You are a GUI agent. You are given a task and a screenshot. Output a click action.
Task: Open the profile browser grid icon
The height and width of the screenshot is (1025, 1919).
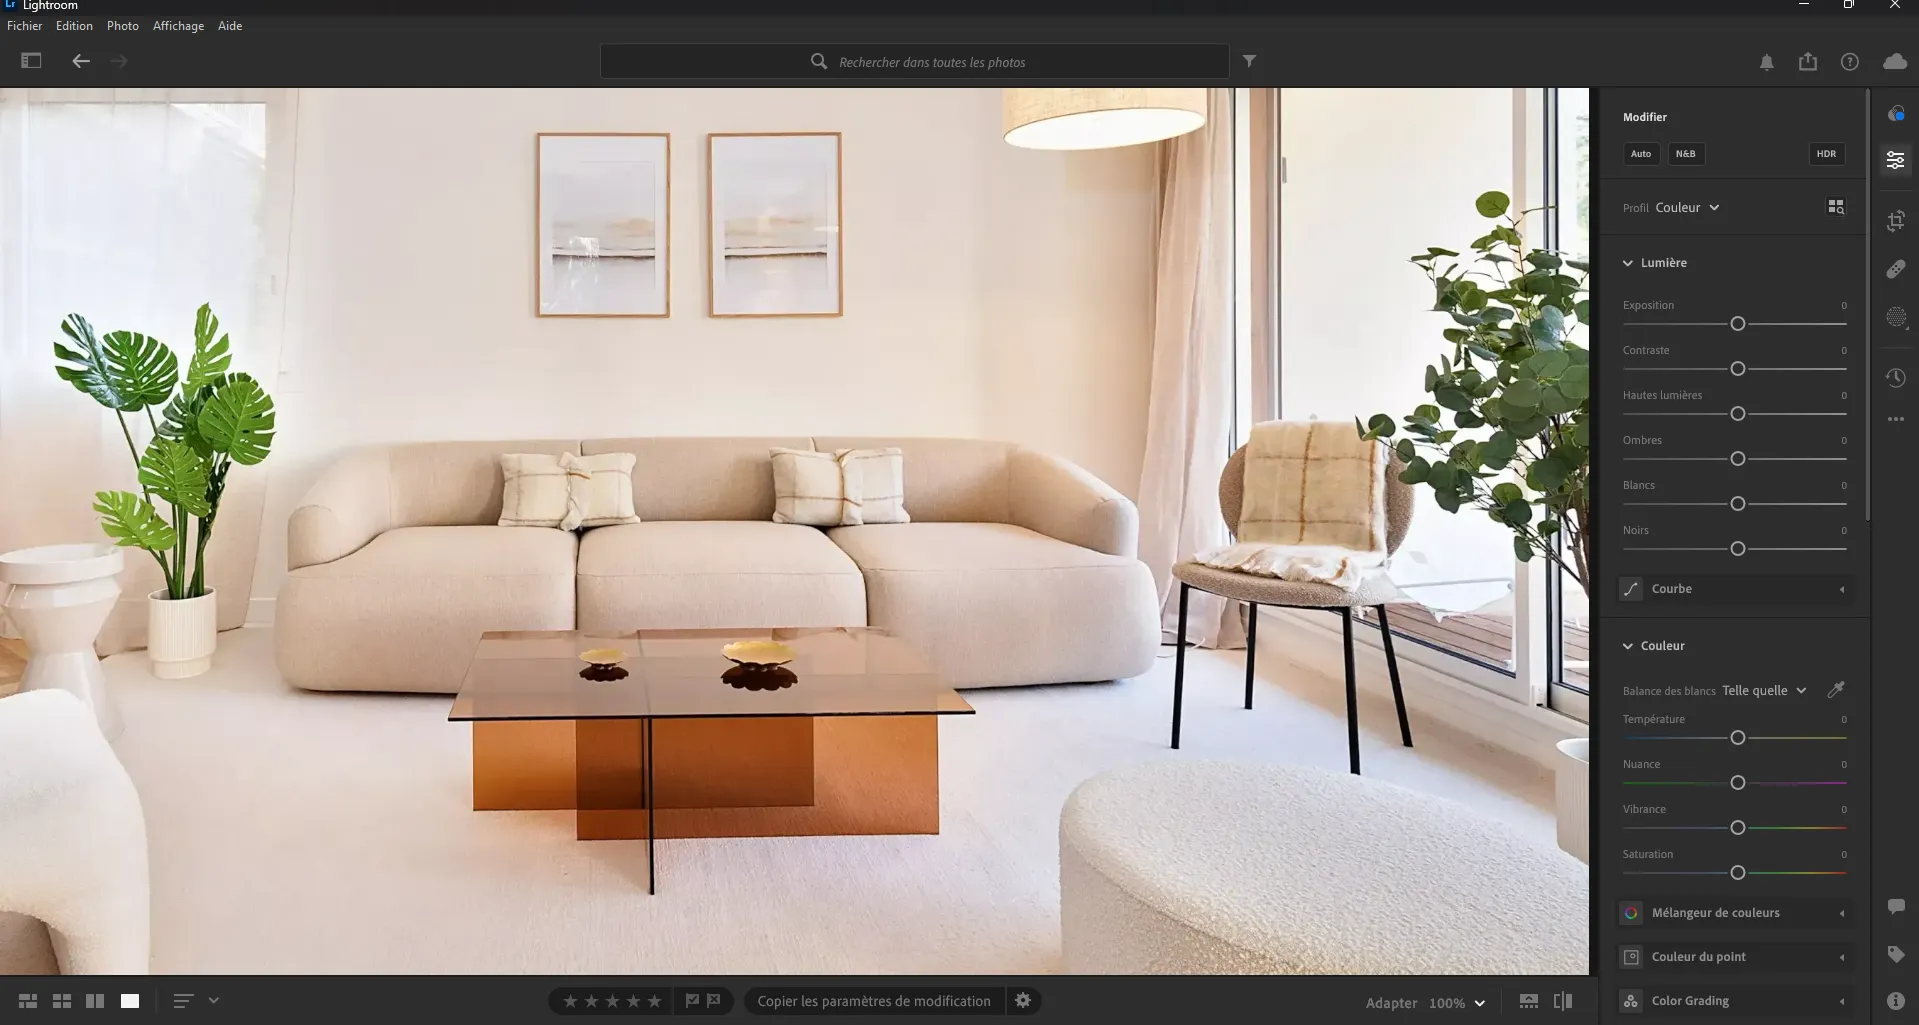(x=1836, y=207)
